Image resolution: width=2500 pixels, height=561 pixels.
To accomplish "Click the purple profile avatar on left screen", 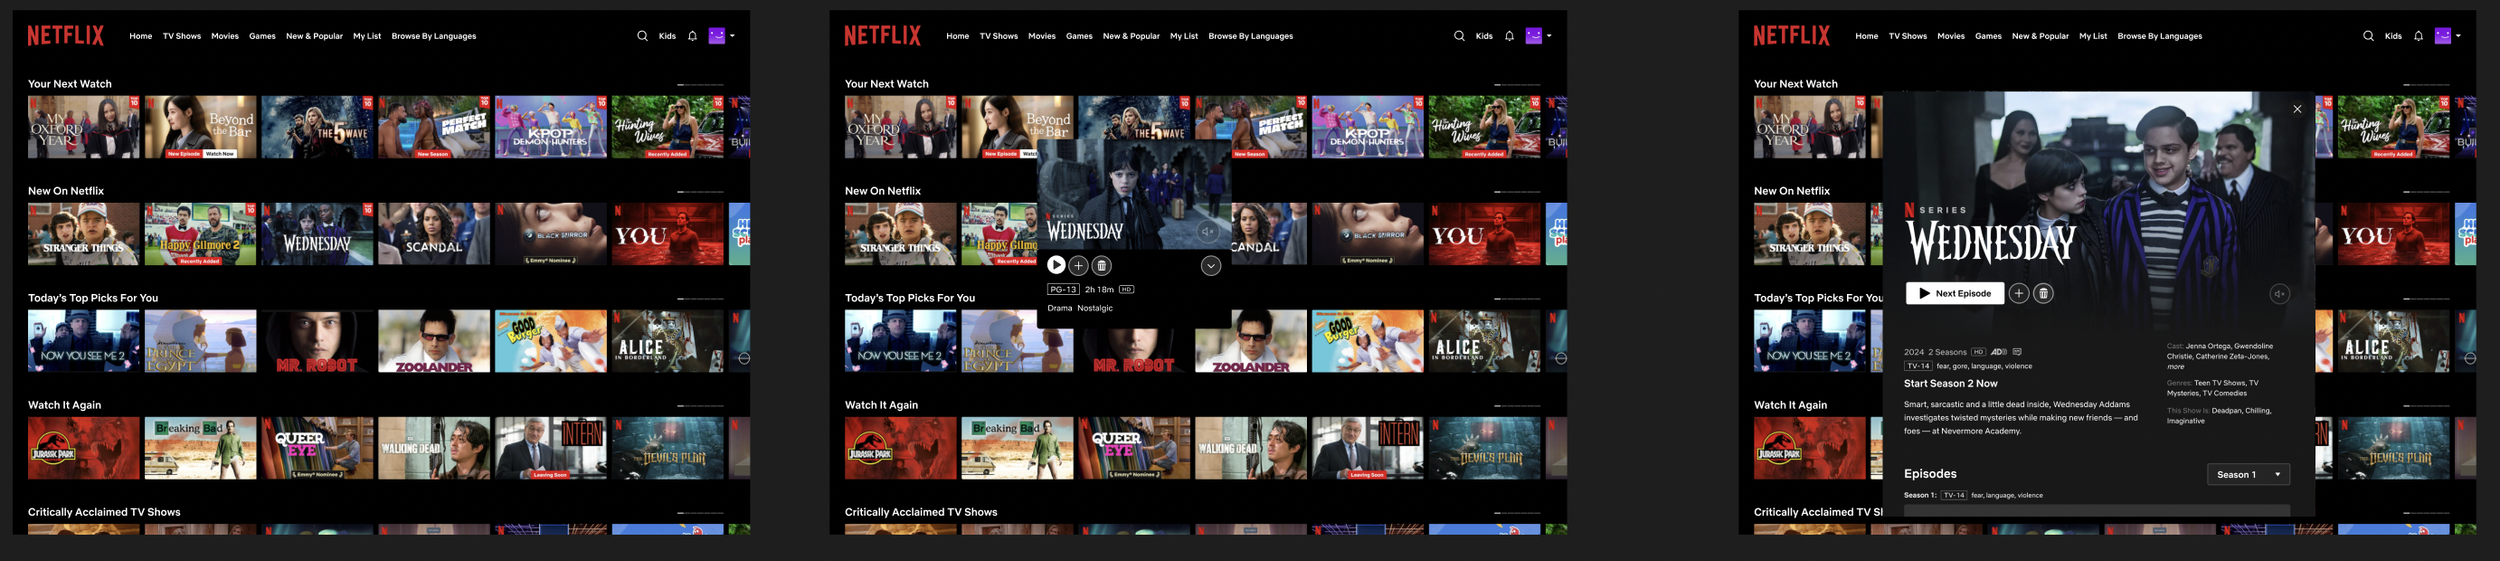I will click(x=717, y=36).
